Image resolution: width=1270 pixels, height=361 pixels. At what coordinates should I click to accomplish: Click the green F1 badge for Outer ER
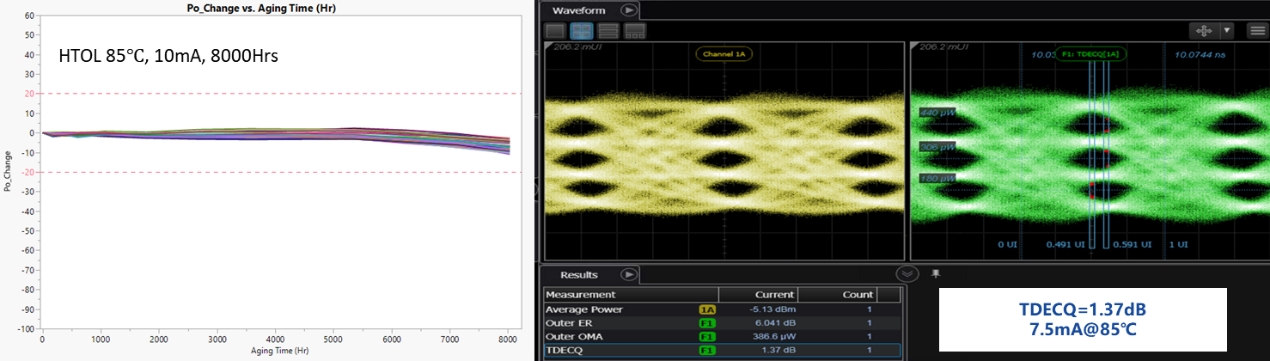(706, 323)
